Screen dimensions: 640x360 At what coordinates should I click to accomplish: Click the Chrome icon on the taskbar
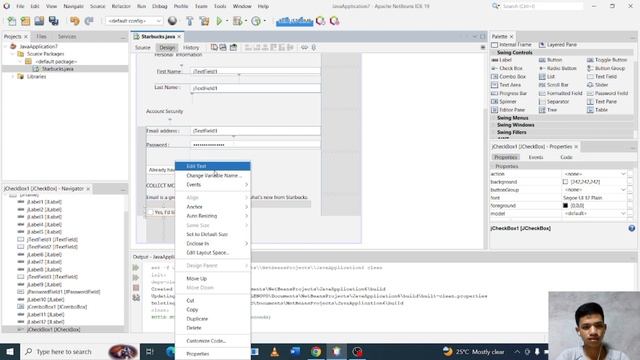pos(316,351)
